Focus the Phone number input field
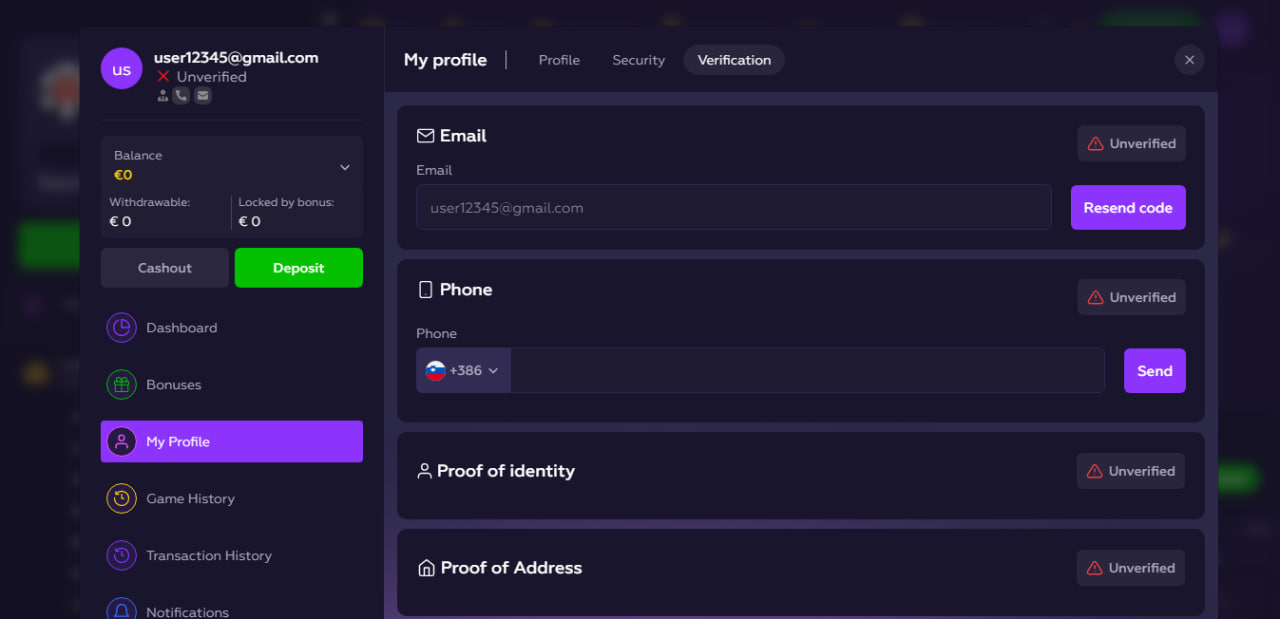Viewport: 1280px width, 619px height. [807, 370]
